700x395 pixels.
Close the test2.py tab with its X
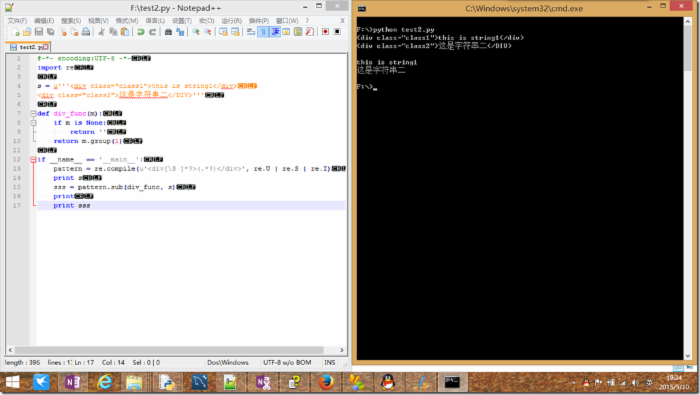(x=46, y=47)
